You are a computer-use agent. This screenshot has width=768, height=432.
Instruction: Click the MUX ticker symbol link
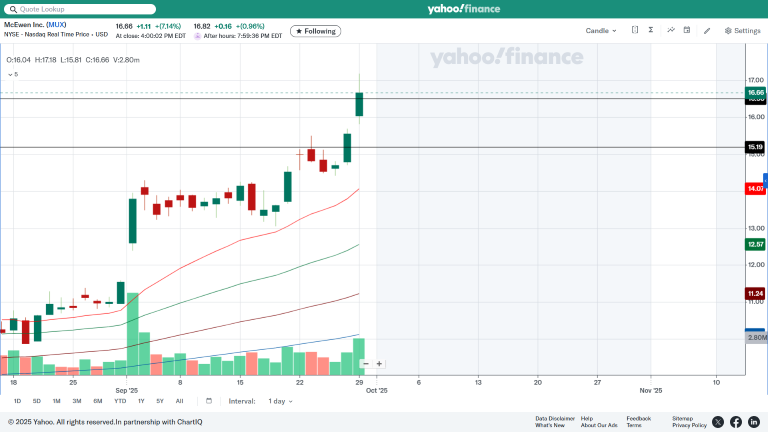tap(56, 24)
